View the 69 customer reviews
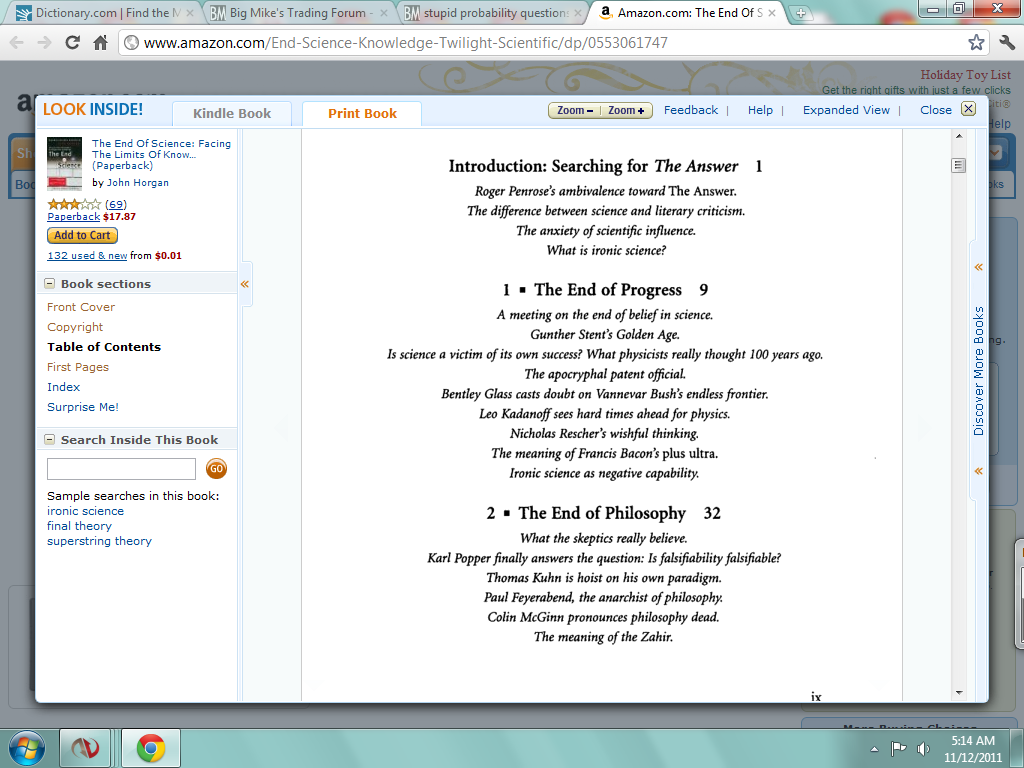Image resolution: width=1024 pixels, height=768 pixels. 116,204
